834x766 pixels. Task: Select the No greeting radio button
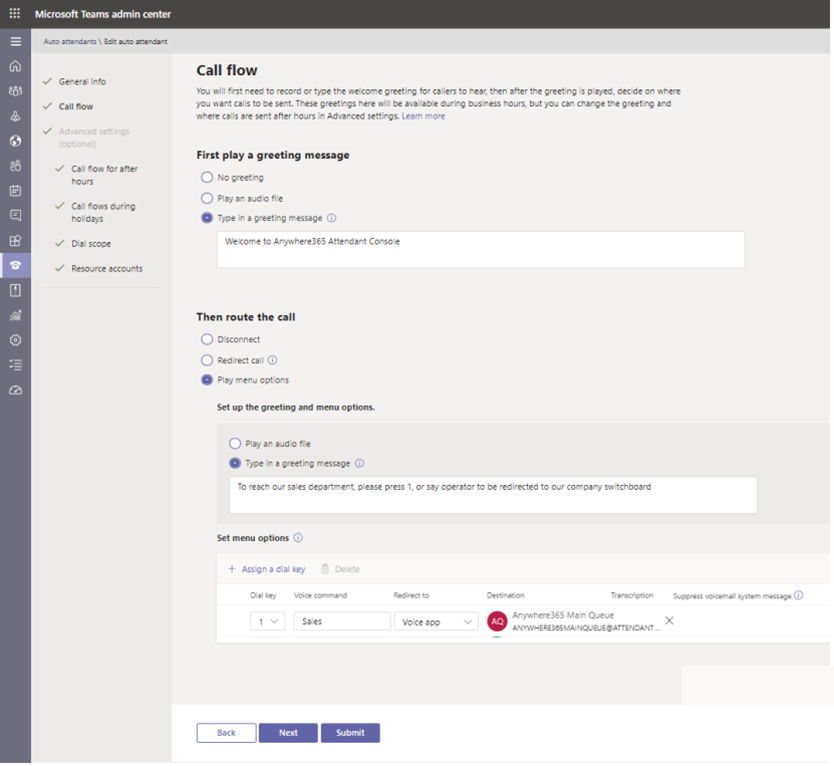click(207, 177)
